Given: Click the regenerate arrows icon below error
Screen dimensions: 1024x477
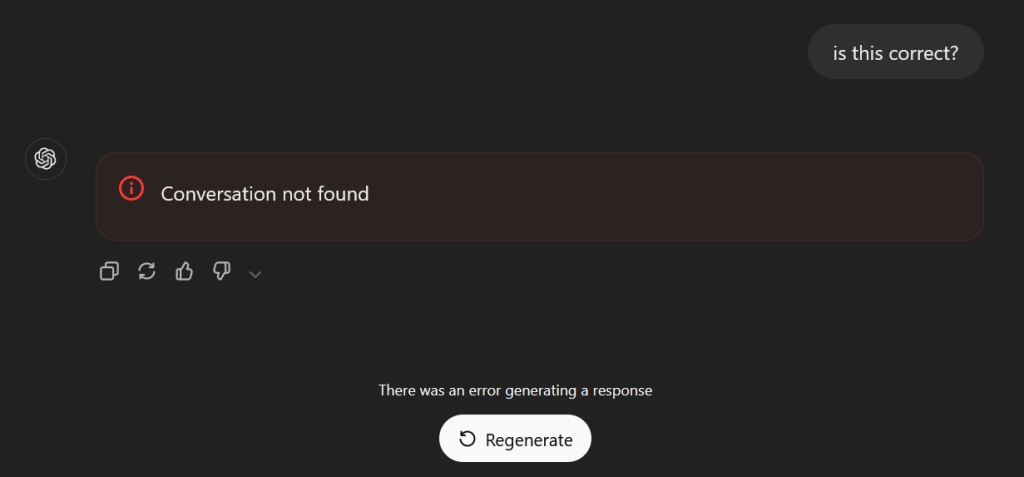Looking at the screenshot, I should pos(147,271).
